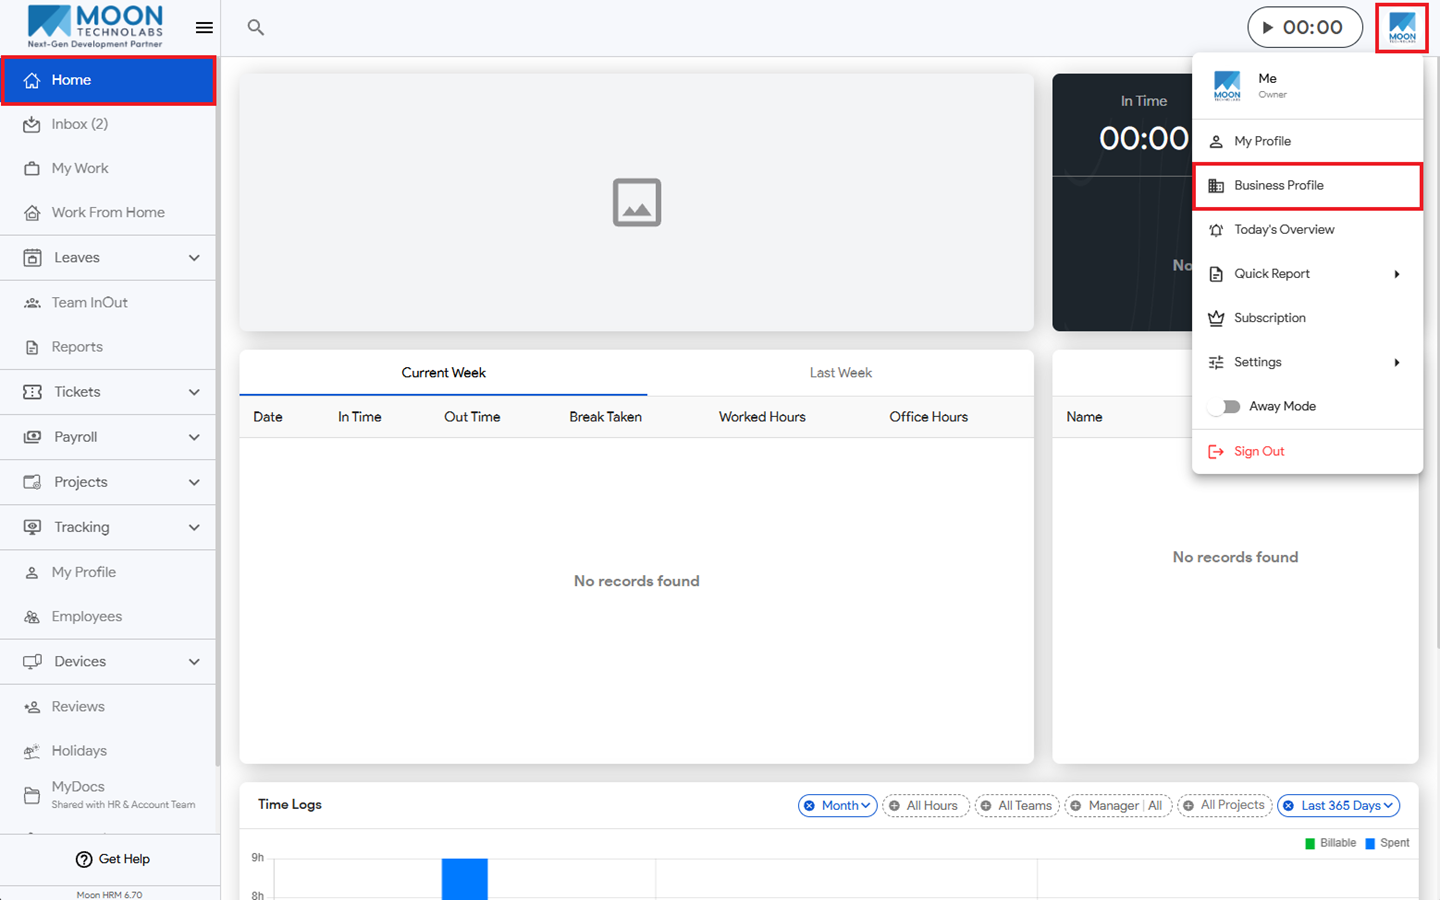Add the All Teams filter plus icon

pyautogui.click(x=985, y=806)
